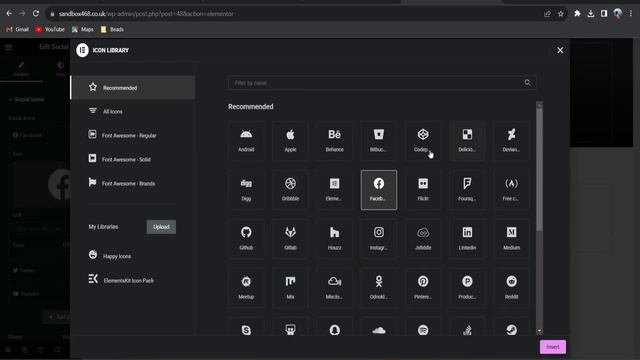Screen dimensions: 640x360
Task: Click the scrollbar down arrow
Action: point(540,331)
